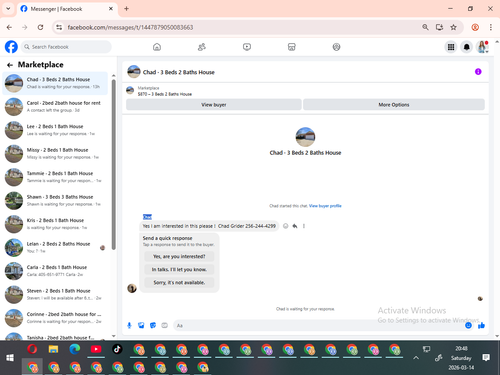Reload the page with browser refresh
The width and height of the screenshot is (500, 375).
[40, 27]
